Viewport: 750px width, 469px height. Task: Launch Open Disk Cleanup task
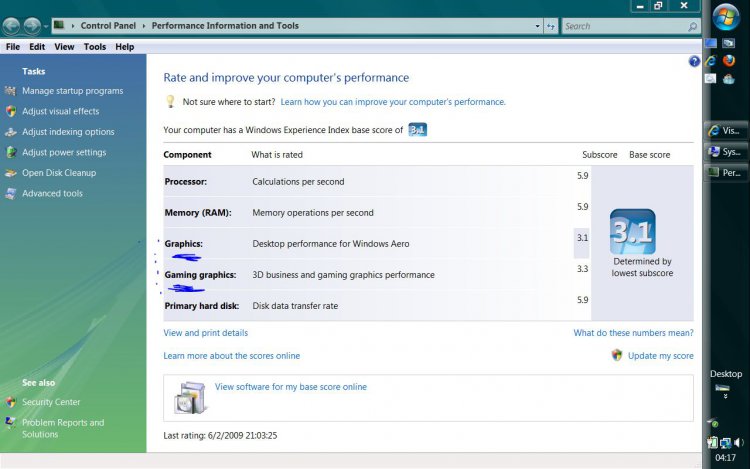click(x=59, y=173)
